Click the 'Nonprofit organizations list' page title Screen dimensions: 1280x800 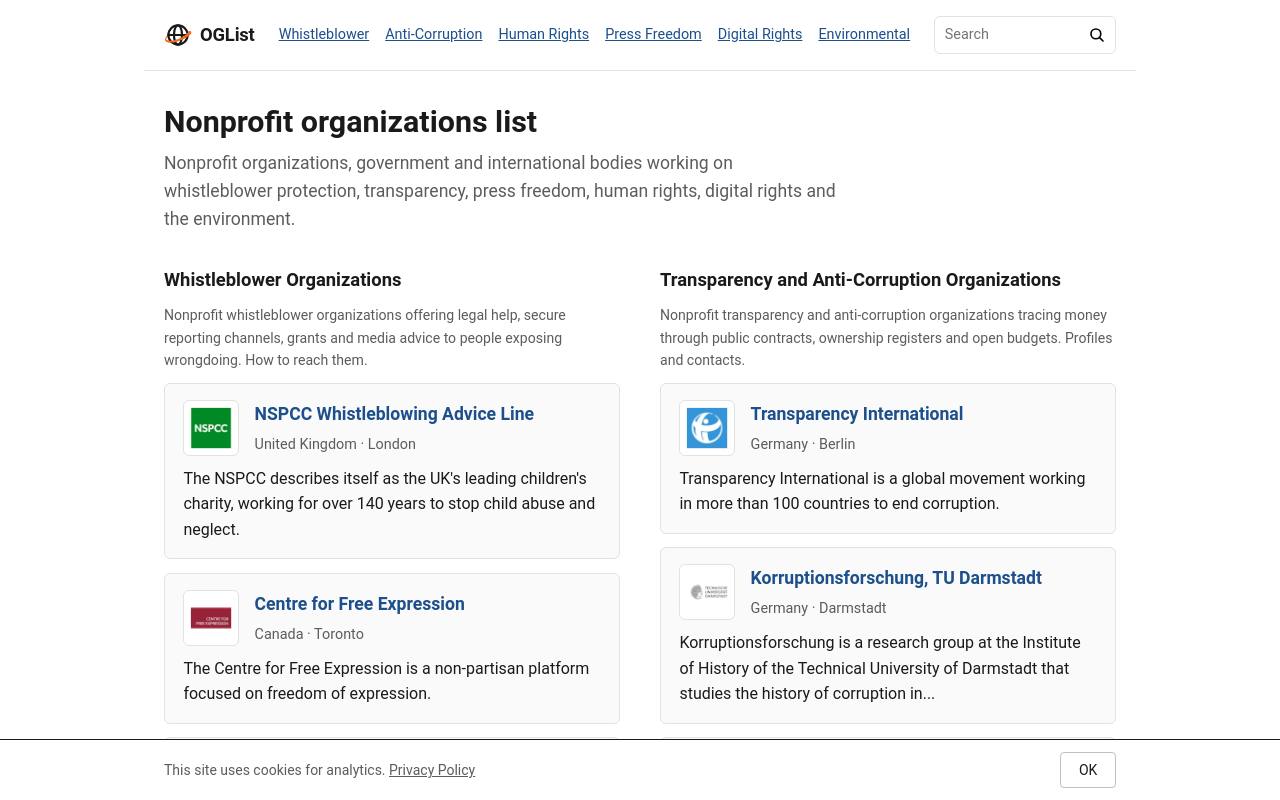point(350,122)
